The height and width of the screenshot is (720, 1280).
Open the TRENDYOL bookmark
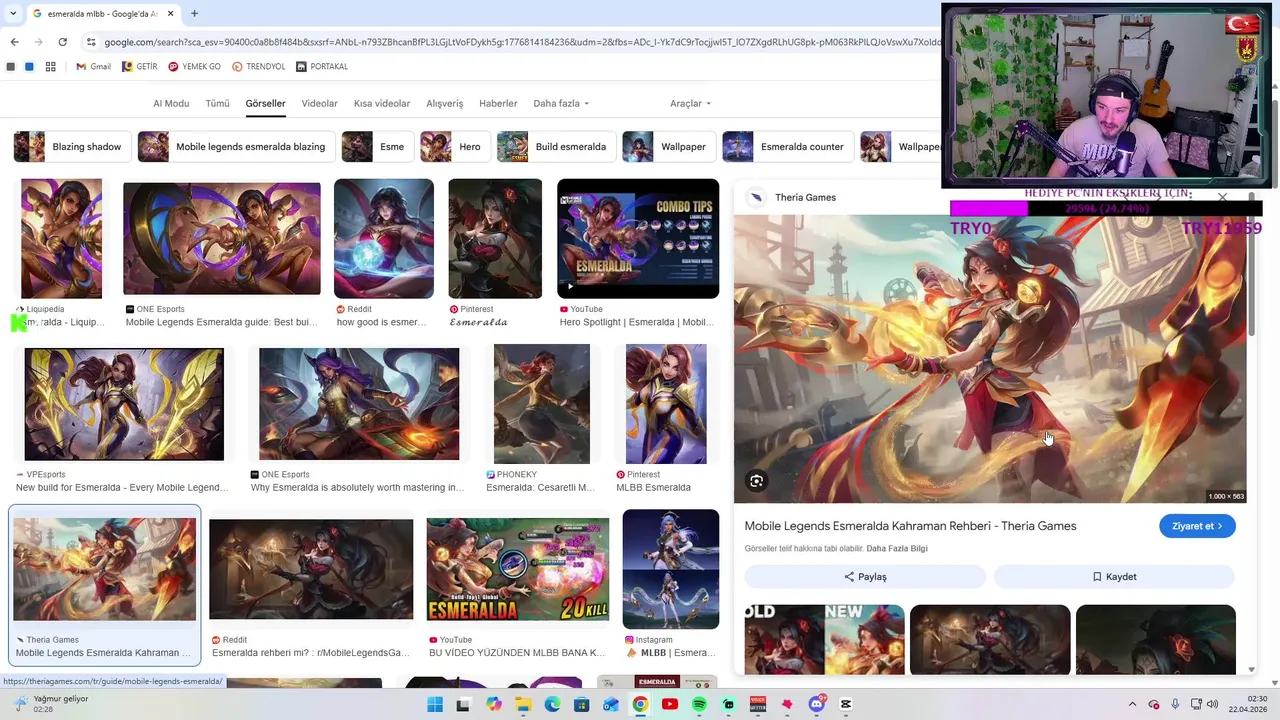pyautogui.click(x=258, y=67)
